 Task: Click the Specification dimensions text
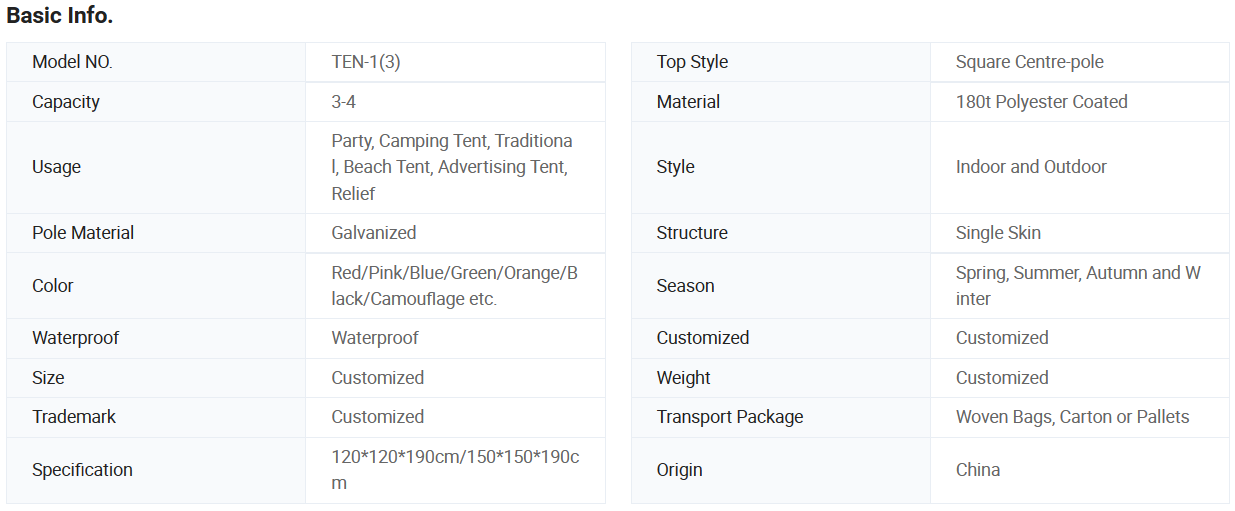click(454, 470)
